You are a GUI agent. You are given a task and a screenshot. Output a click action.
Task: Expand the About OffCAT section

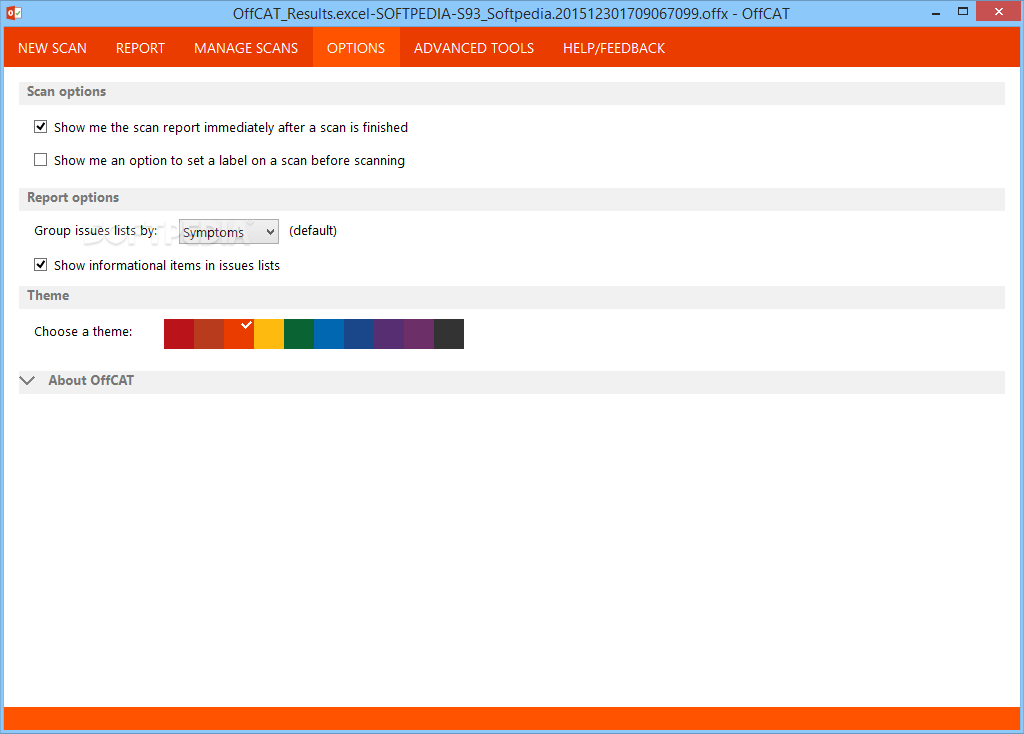pyautogui.click(x=27, y=381)
